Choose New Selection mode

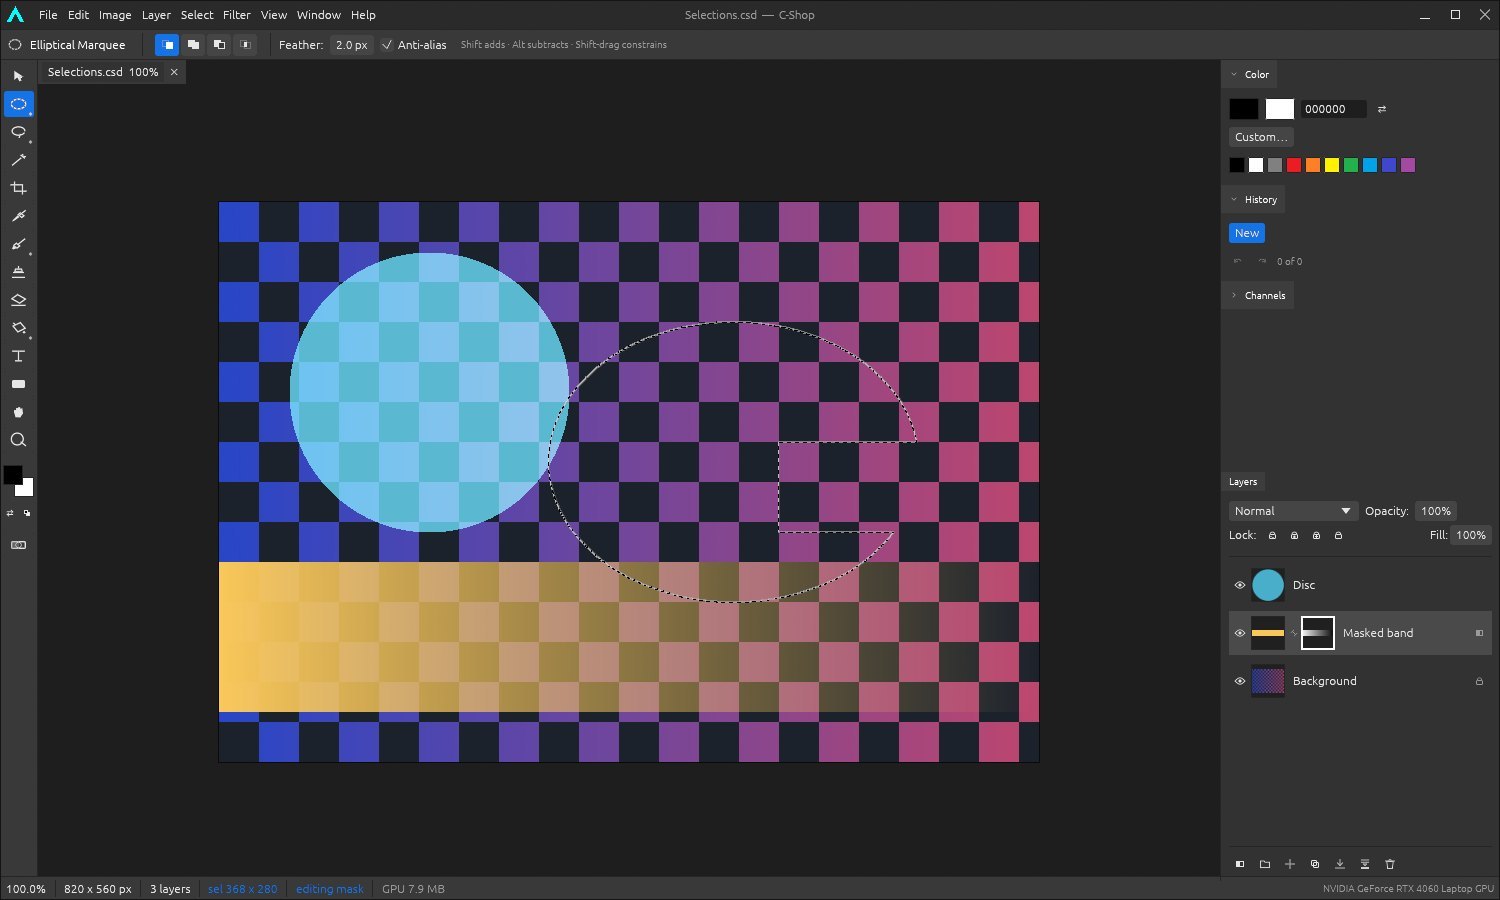pos(167,45)
